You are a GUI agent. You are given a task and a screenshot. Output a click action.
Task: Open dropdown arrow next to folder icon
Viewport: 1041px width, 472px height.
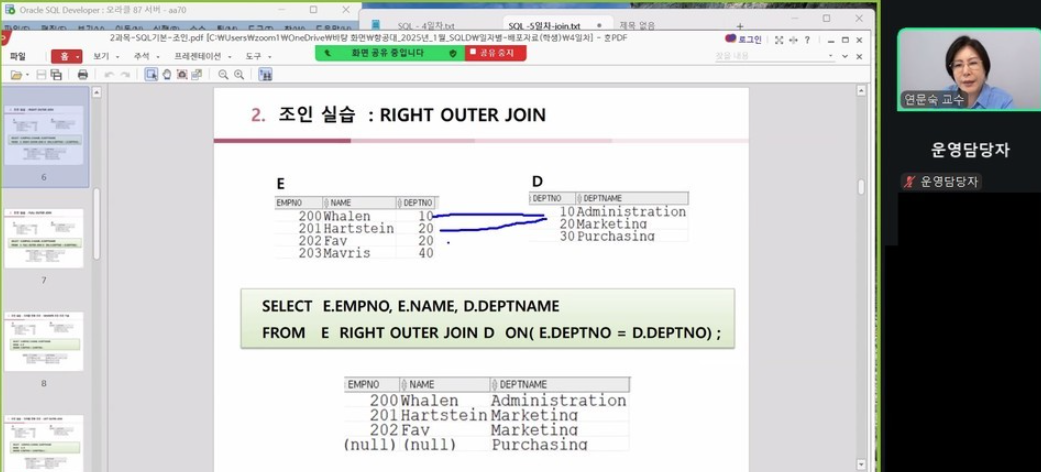pyautogui.click(x=27, y=75)
